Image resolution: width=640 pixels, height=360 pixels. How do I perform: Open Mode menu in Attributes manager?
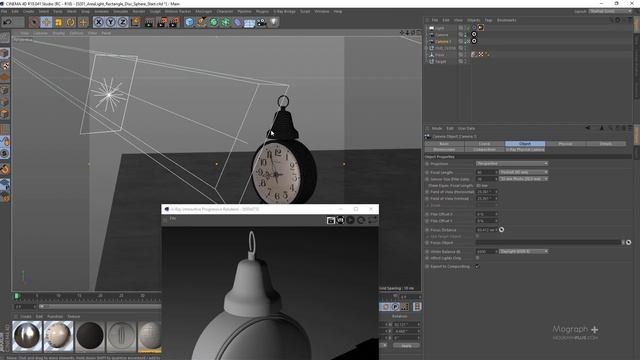437,128
